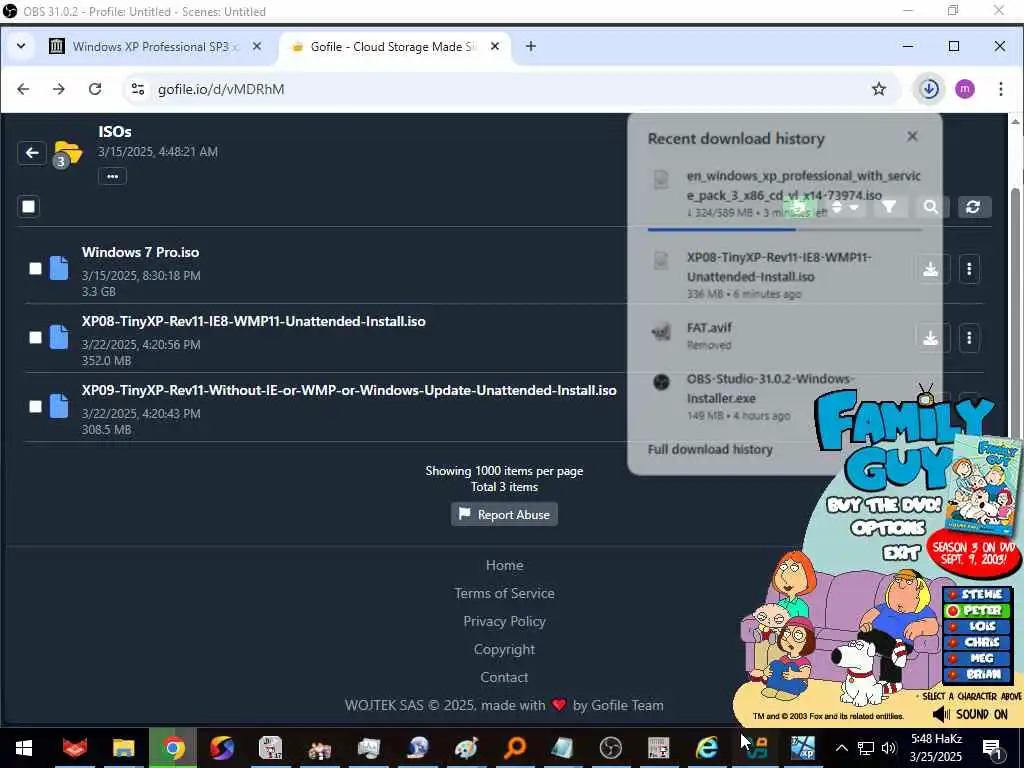Viewport: 1024px width, 768px height.
Task: Click the browser forward arrow
Action: (x=59, y=89)
